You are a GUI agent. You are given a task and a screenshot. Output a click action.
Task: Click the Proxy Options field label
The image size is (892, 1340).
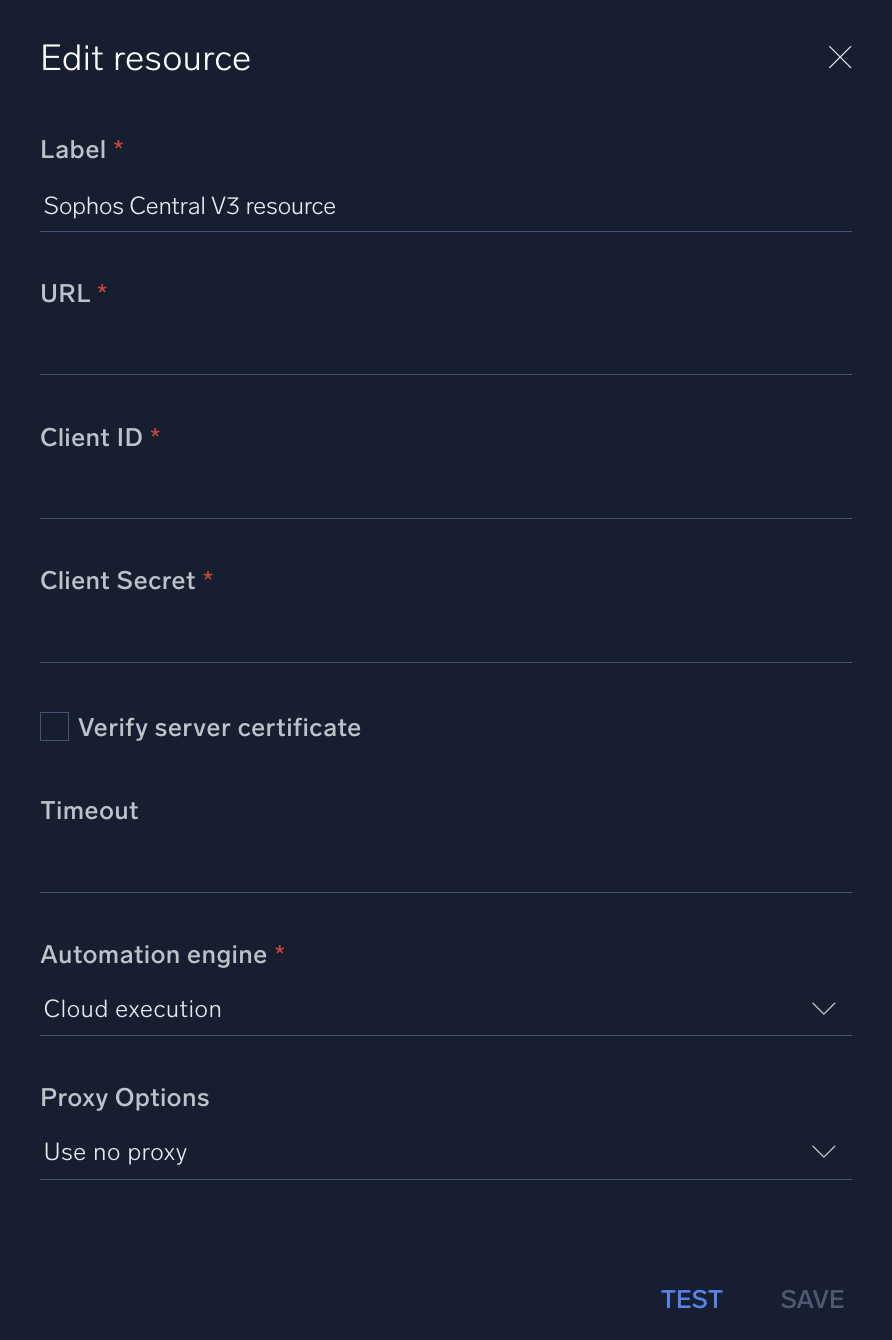(x=124, y=1097)
